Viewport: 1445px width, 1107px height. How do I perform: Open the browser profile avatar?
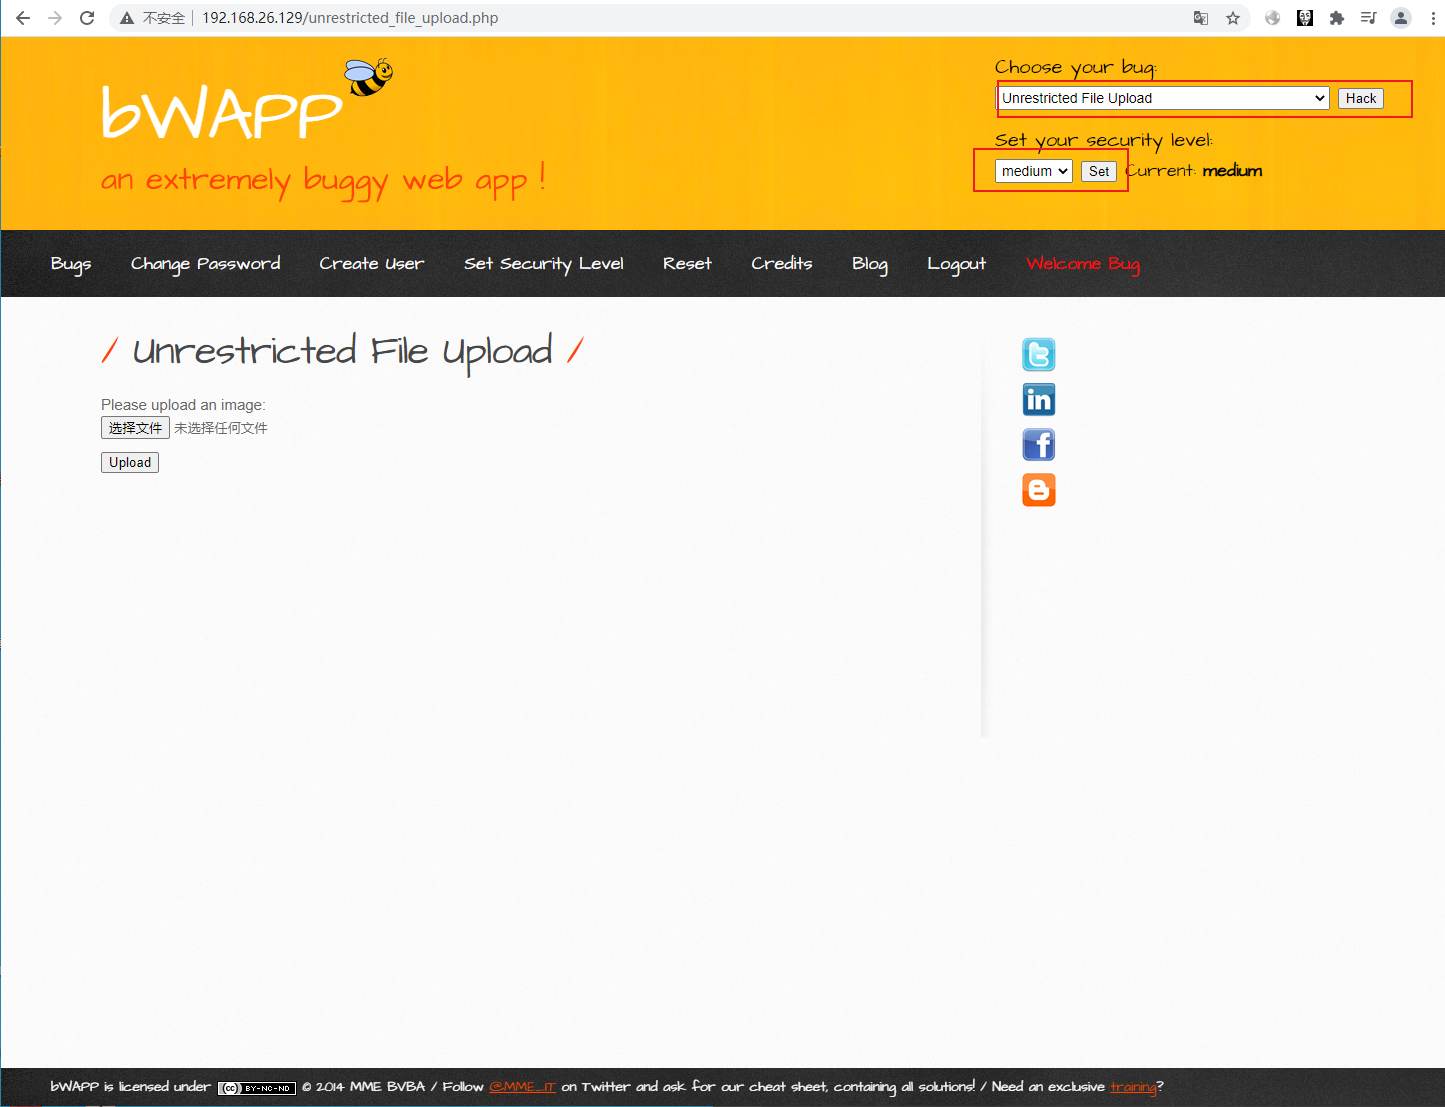1401,18
